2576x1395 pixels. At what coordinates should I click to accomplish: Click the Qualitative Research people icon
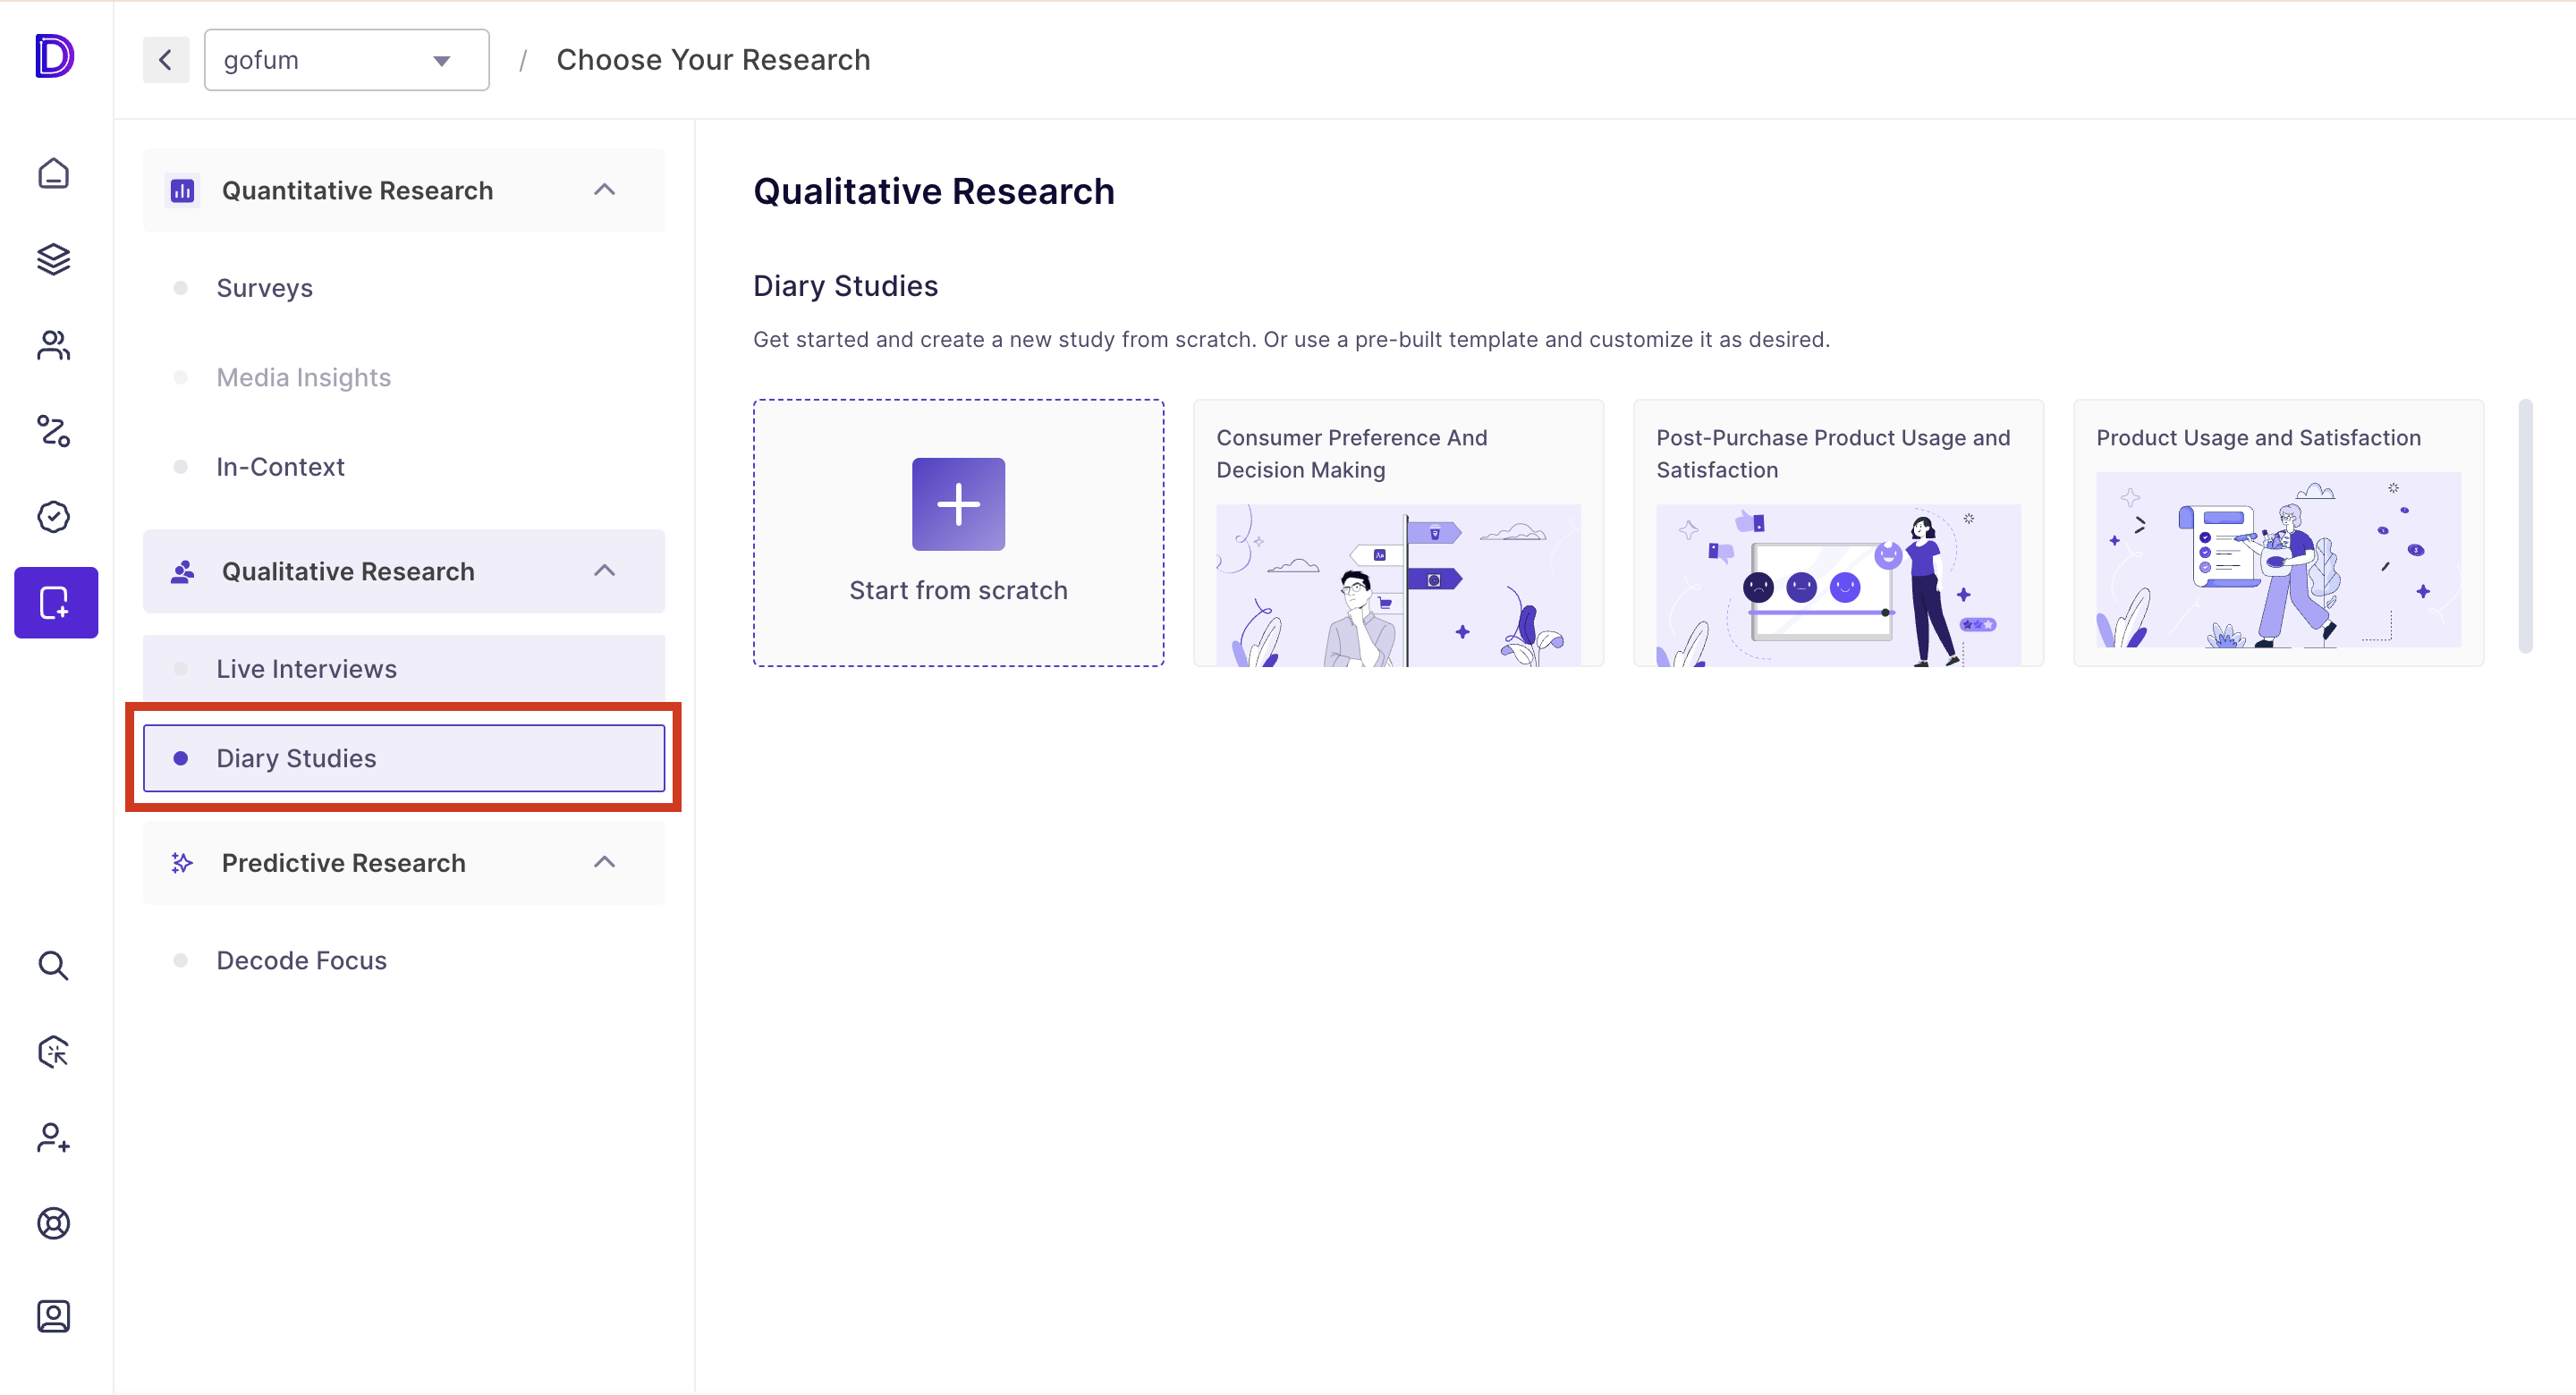pos(182,572)
